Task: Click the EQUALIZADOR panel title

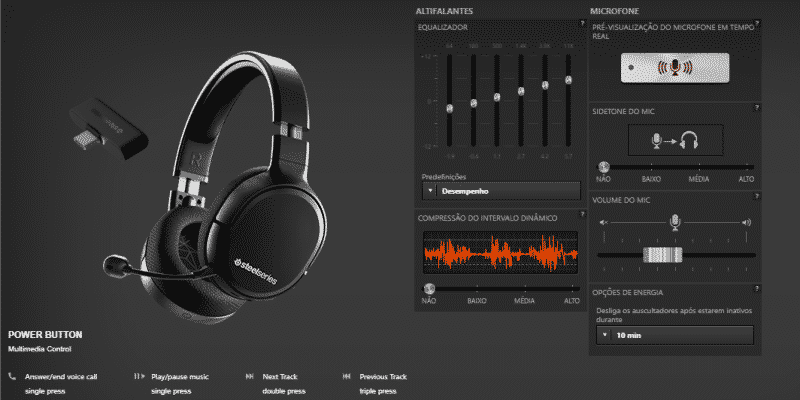Action: coord(442,28)
